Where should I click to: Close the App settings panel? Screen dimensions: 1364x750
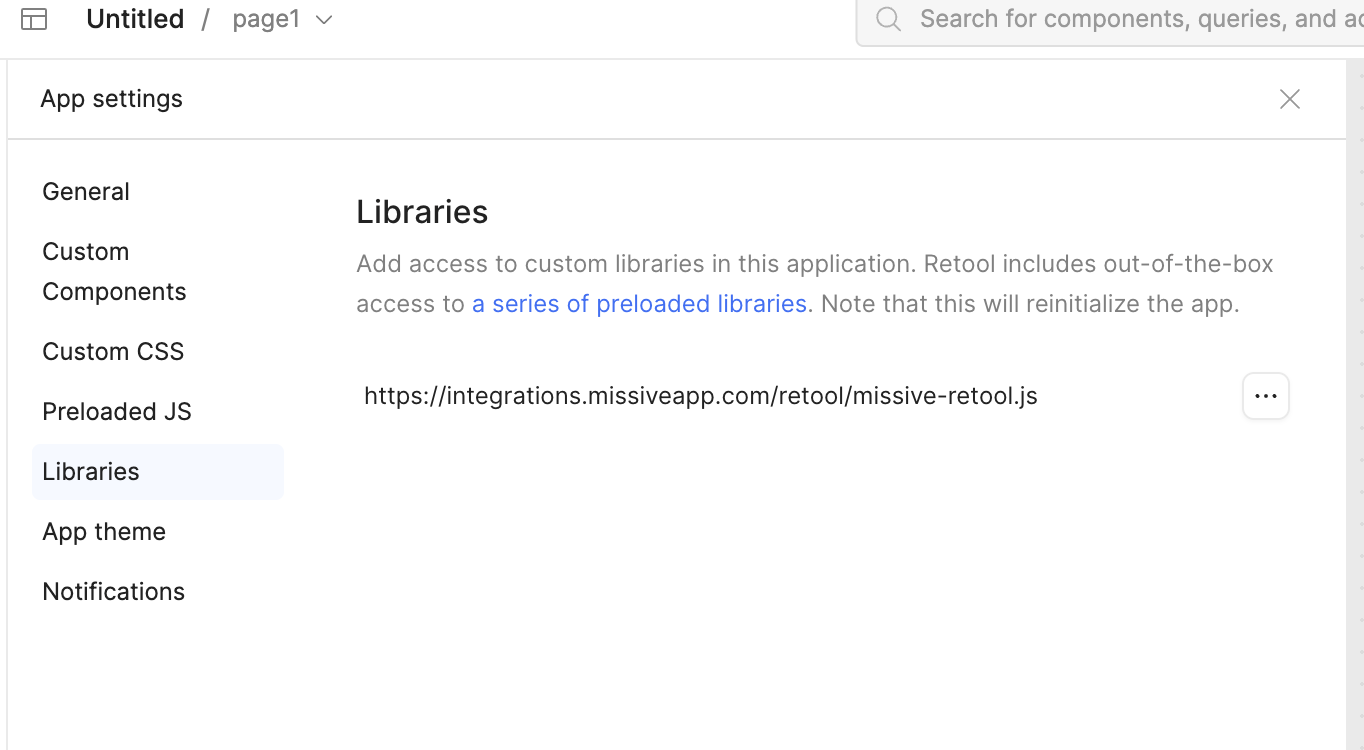[1289, 99]
